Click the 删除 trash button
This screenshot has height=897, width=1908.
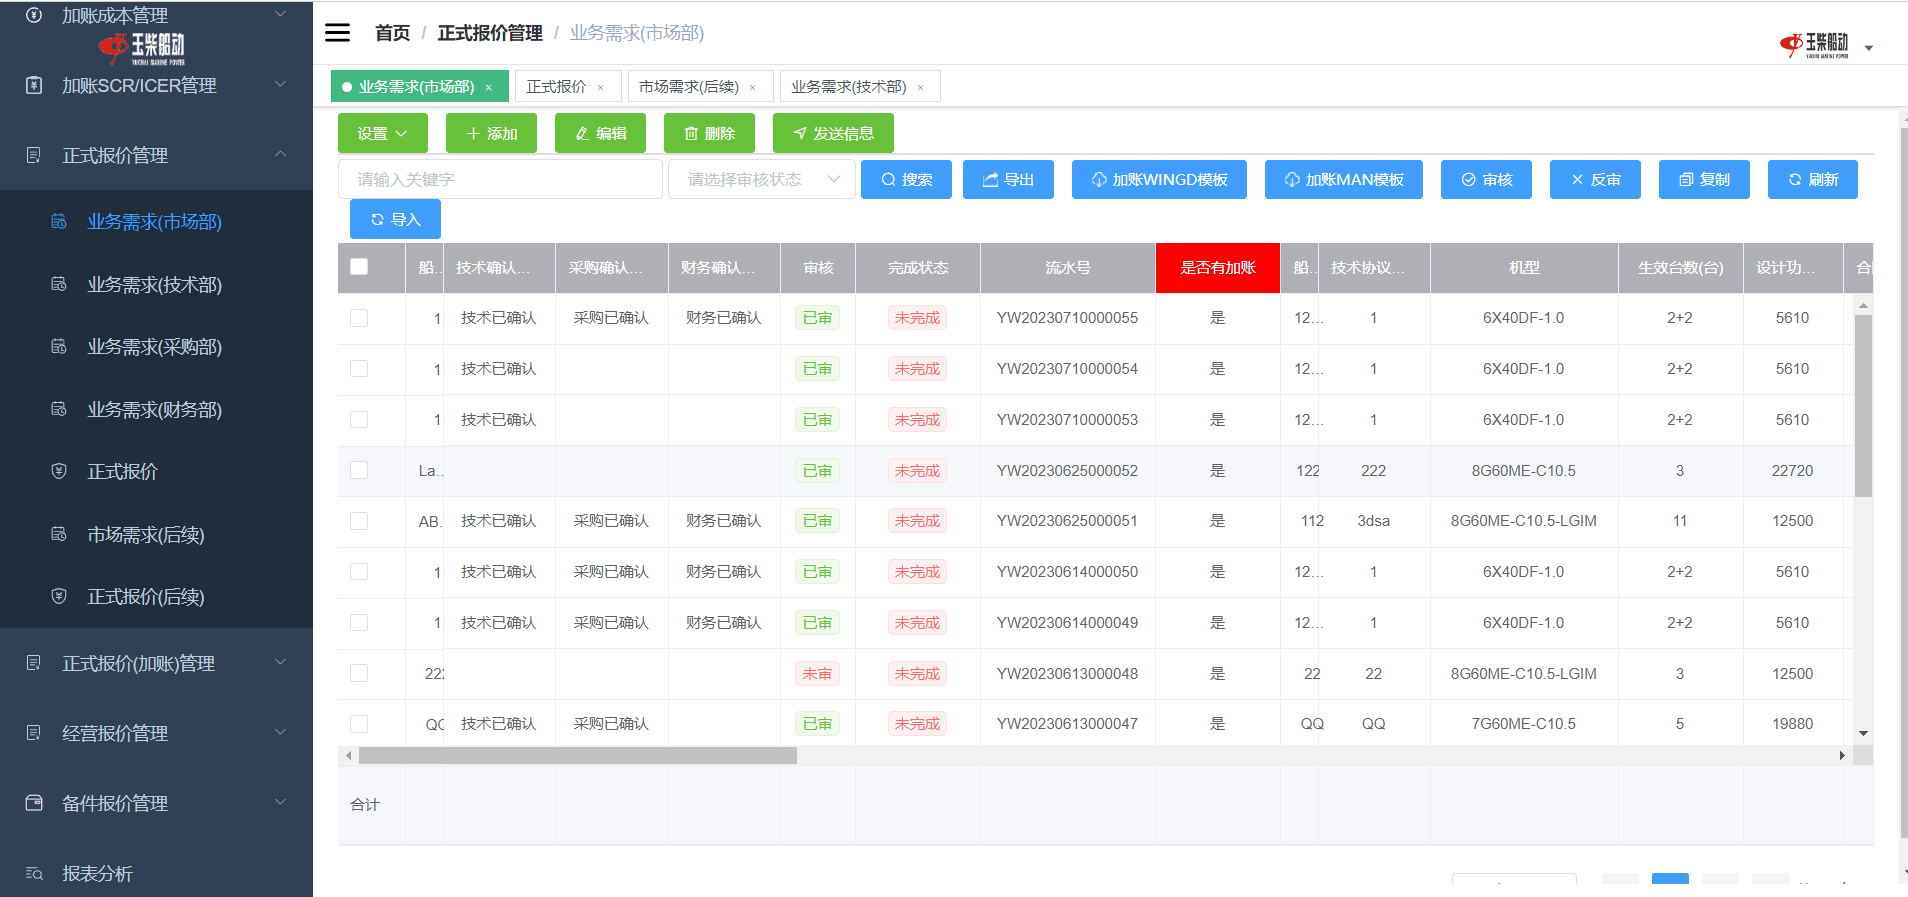(709, 134)
